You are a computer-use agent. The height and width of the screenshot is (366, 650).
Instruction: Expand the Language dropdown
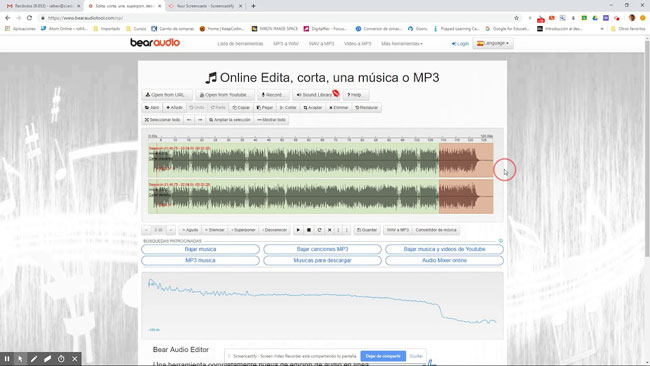492,43
